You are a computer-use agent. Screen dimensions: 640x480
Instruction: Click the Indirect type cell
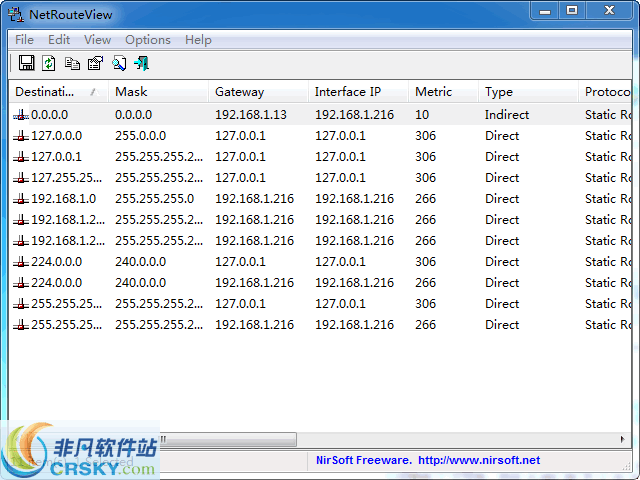507,115
